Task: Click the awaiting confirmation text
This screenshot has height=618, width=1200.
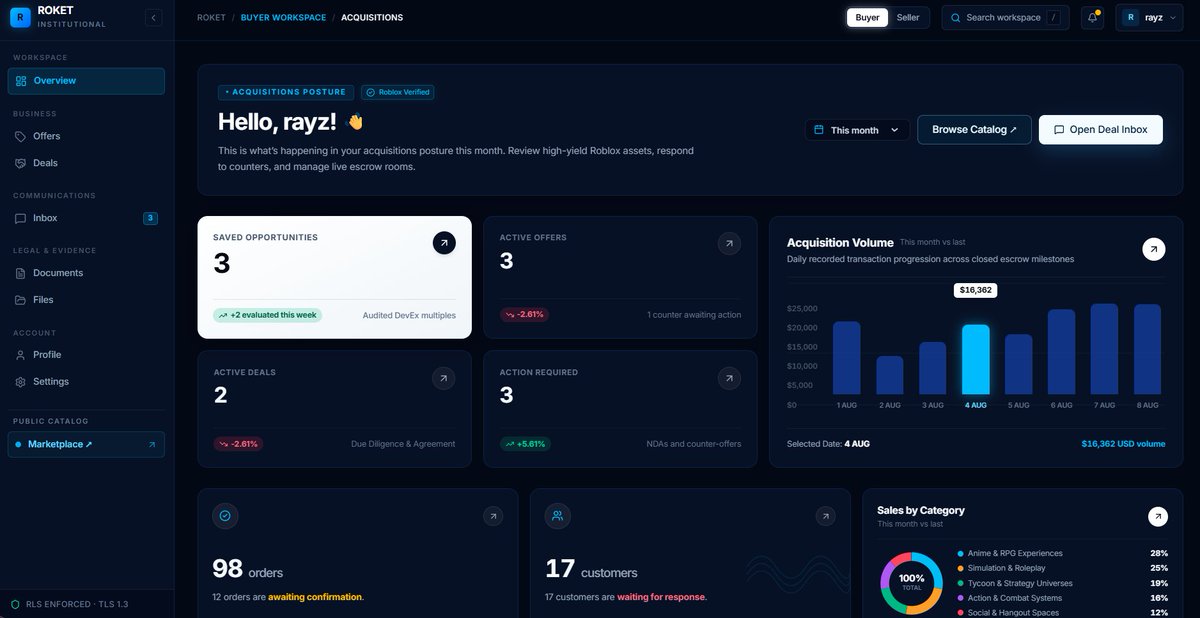Action: 314,597
